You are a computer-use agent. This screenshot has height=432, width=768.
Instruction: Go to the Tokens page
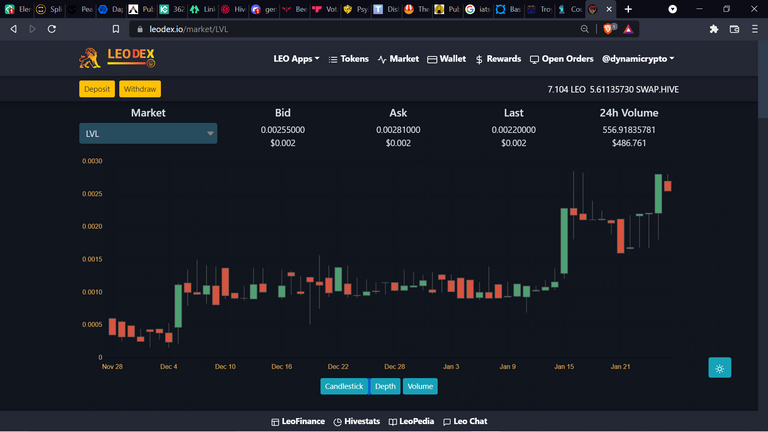click(x=348, y=59)
